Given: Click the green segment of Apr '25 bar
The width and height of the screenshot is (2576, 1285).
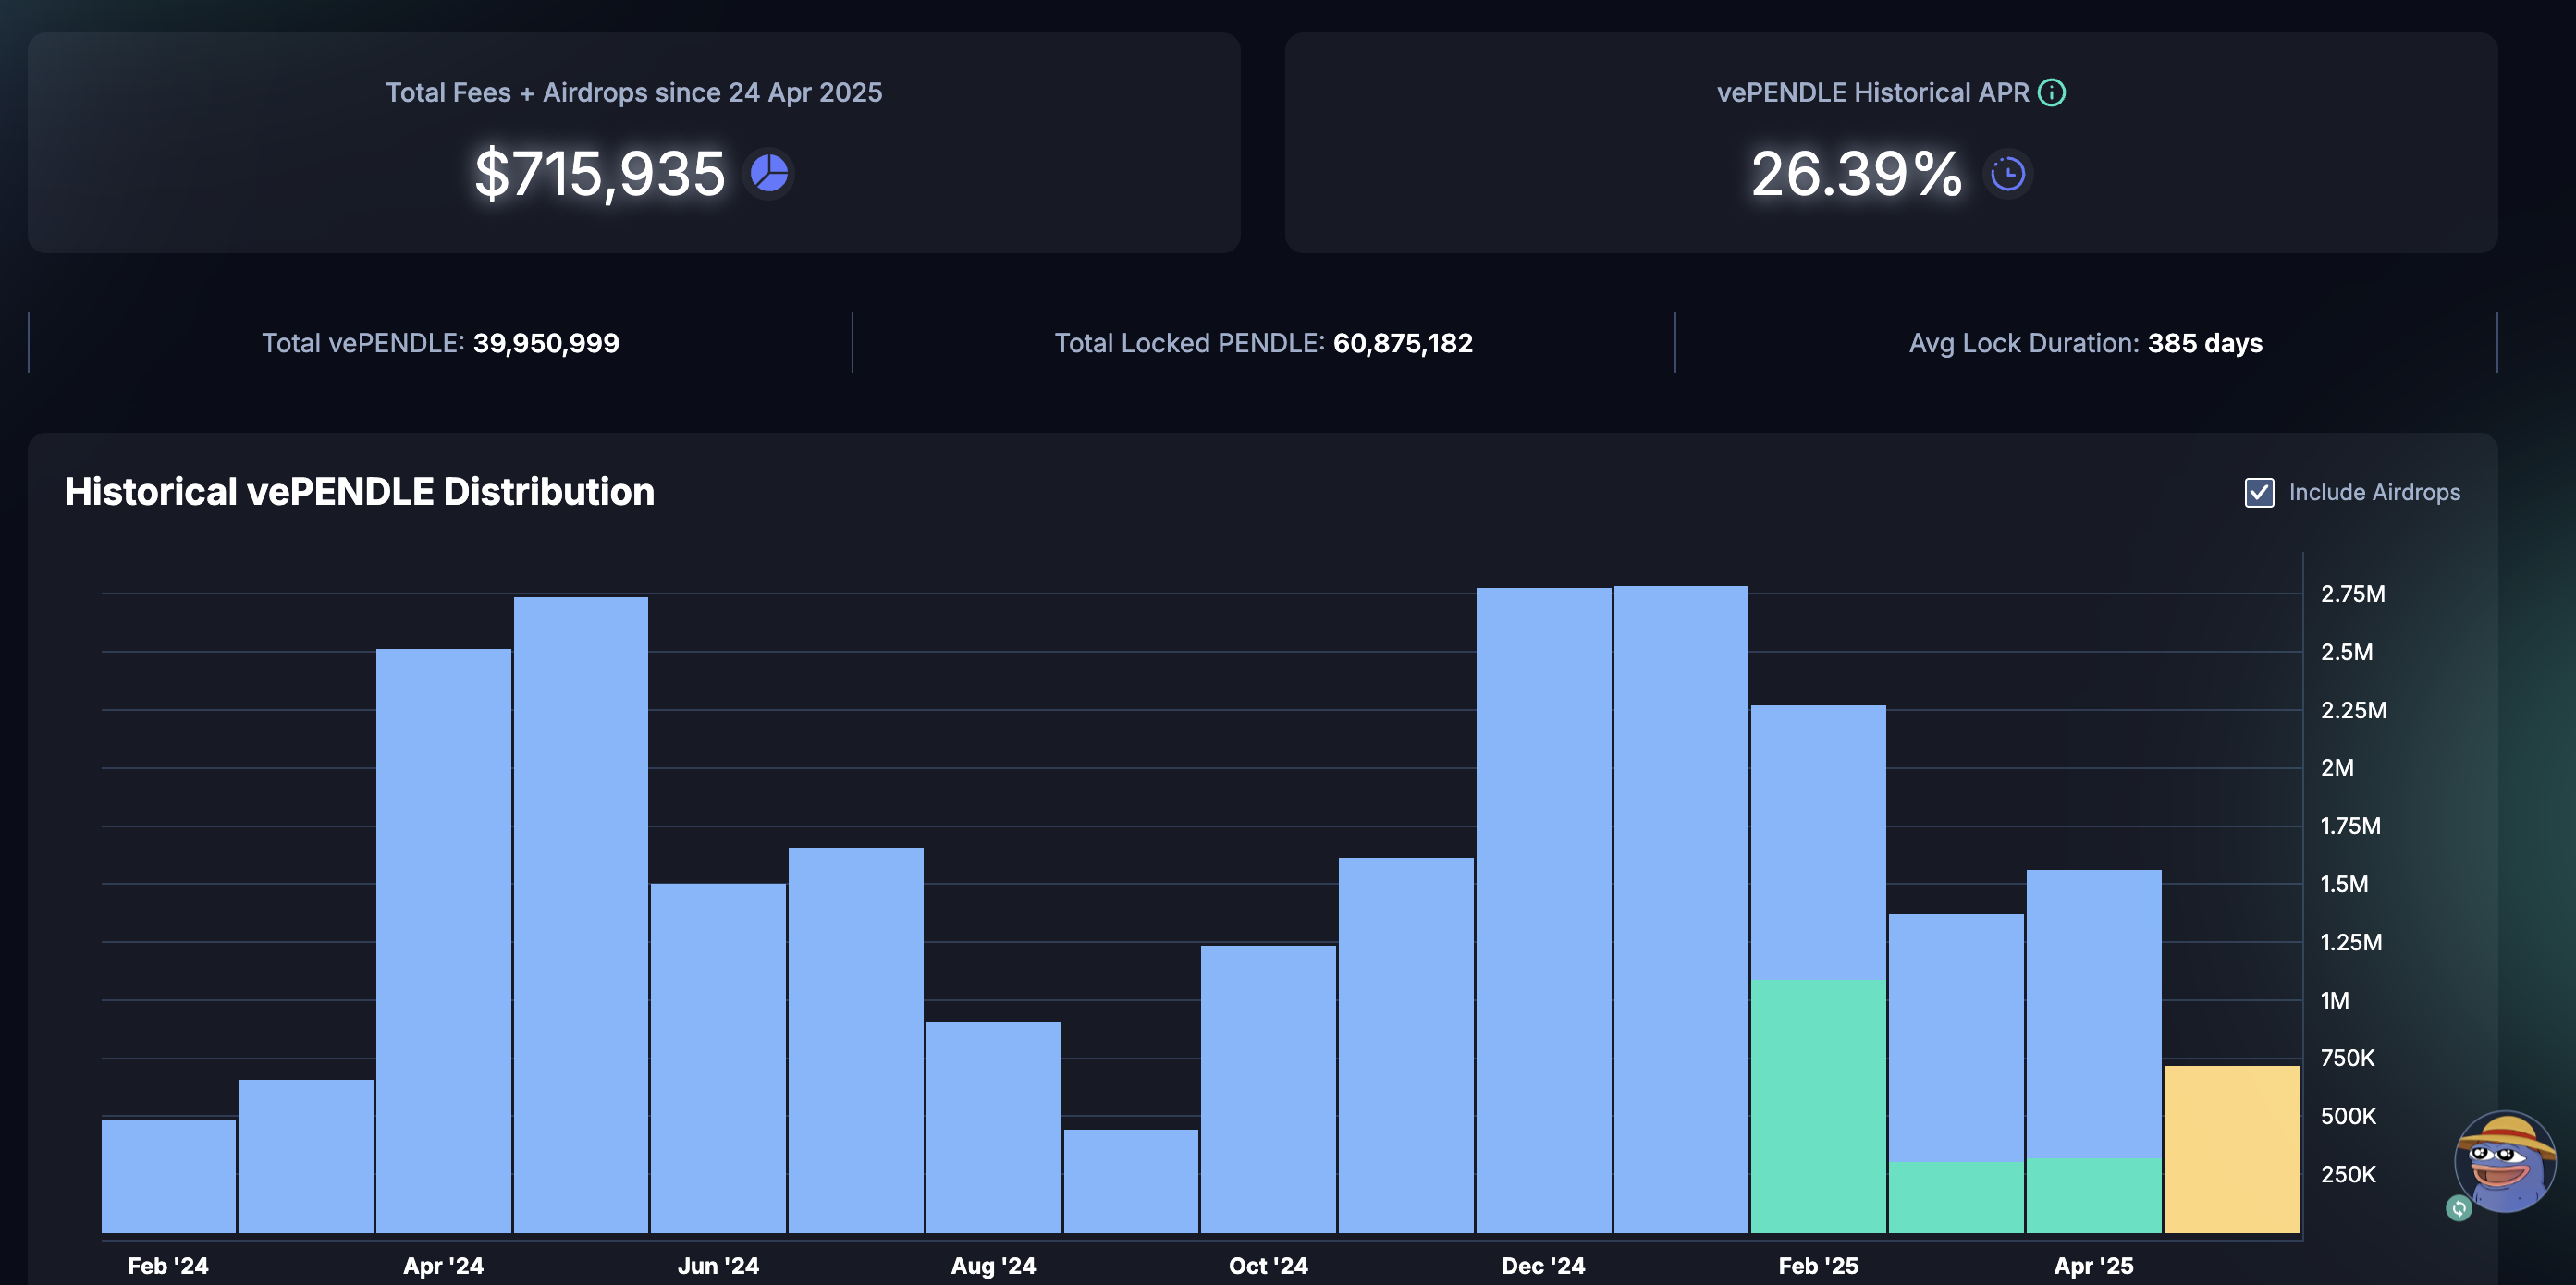Looking at the screenshot, I should point(2093,1195).
